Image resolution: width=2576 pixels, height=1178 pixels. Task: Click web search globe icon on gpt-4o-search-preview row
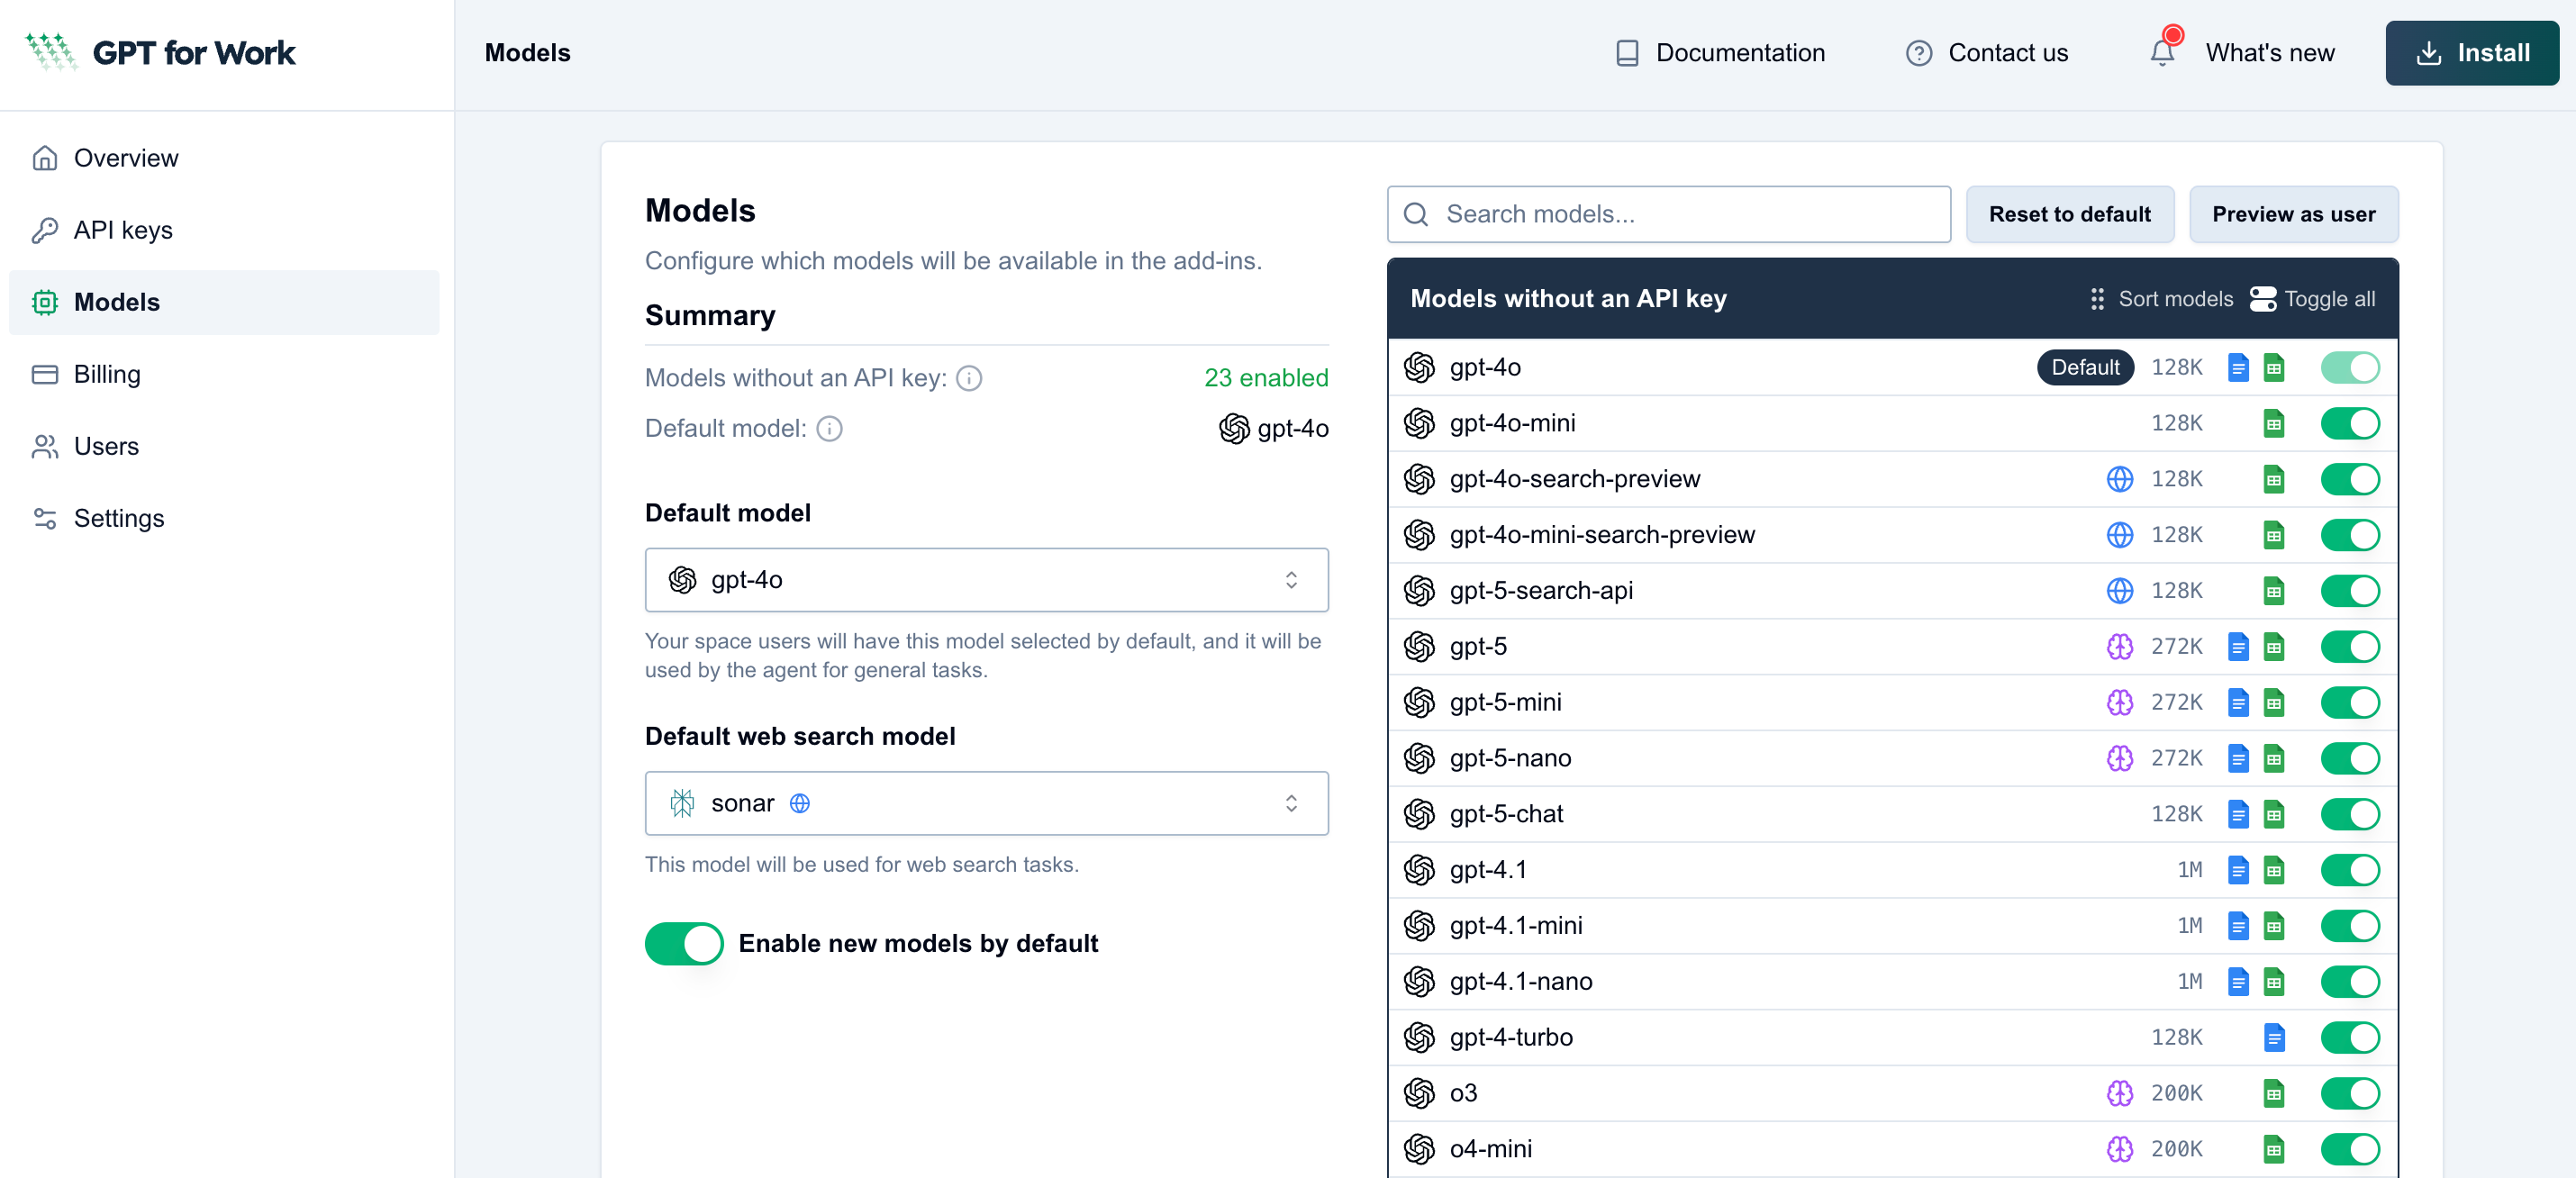pyautogui.click(x=2119, y=479)
